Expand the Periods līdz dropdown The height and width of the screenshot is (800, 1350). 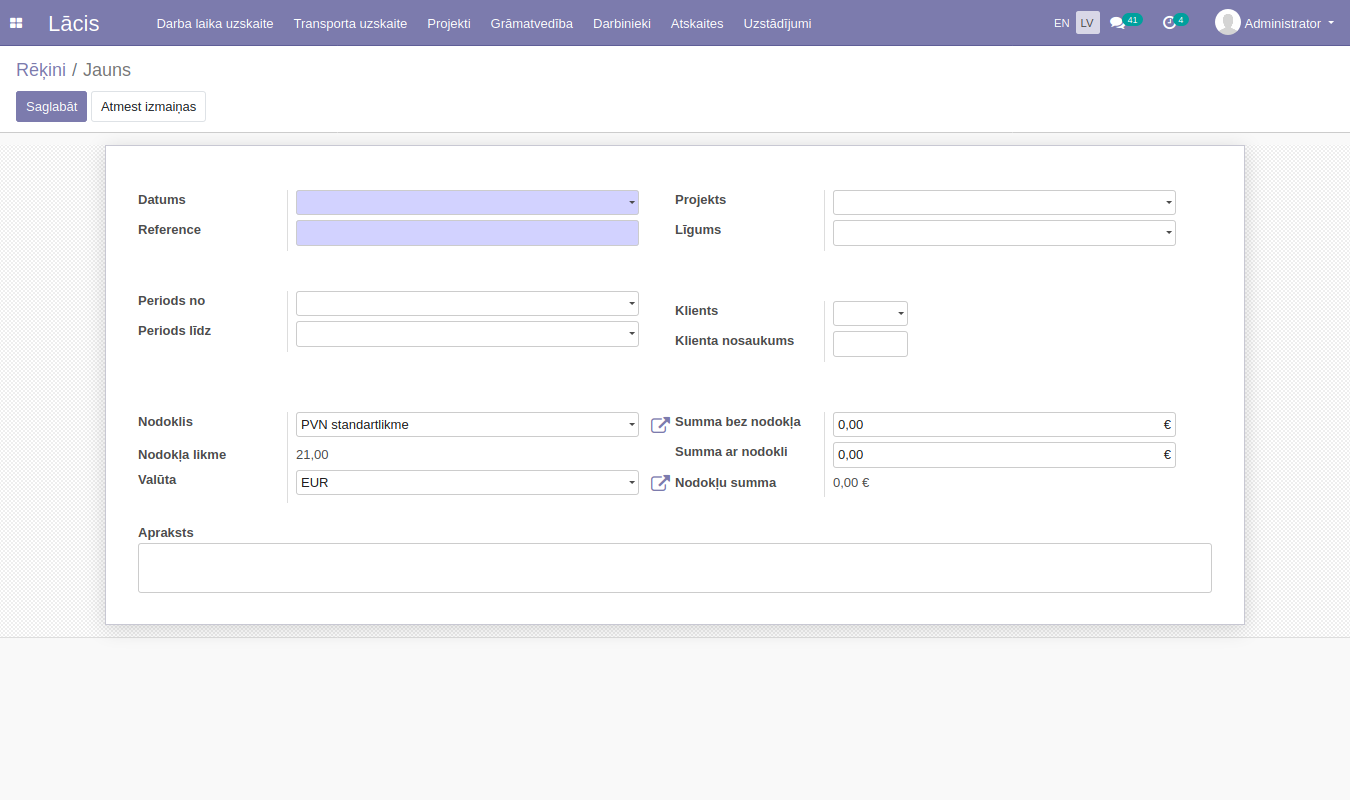click(631, 334)
